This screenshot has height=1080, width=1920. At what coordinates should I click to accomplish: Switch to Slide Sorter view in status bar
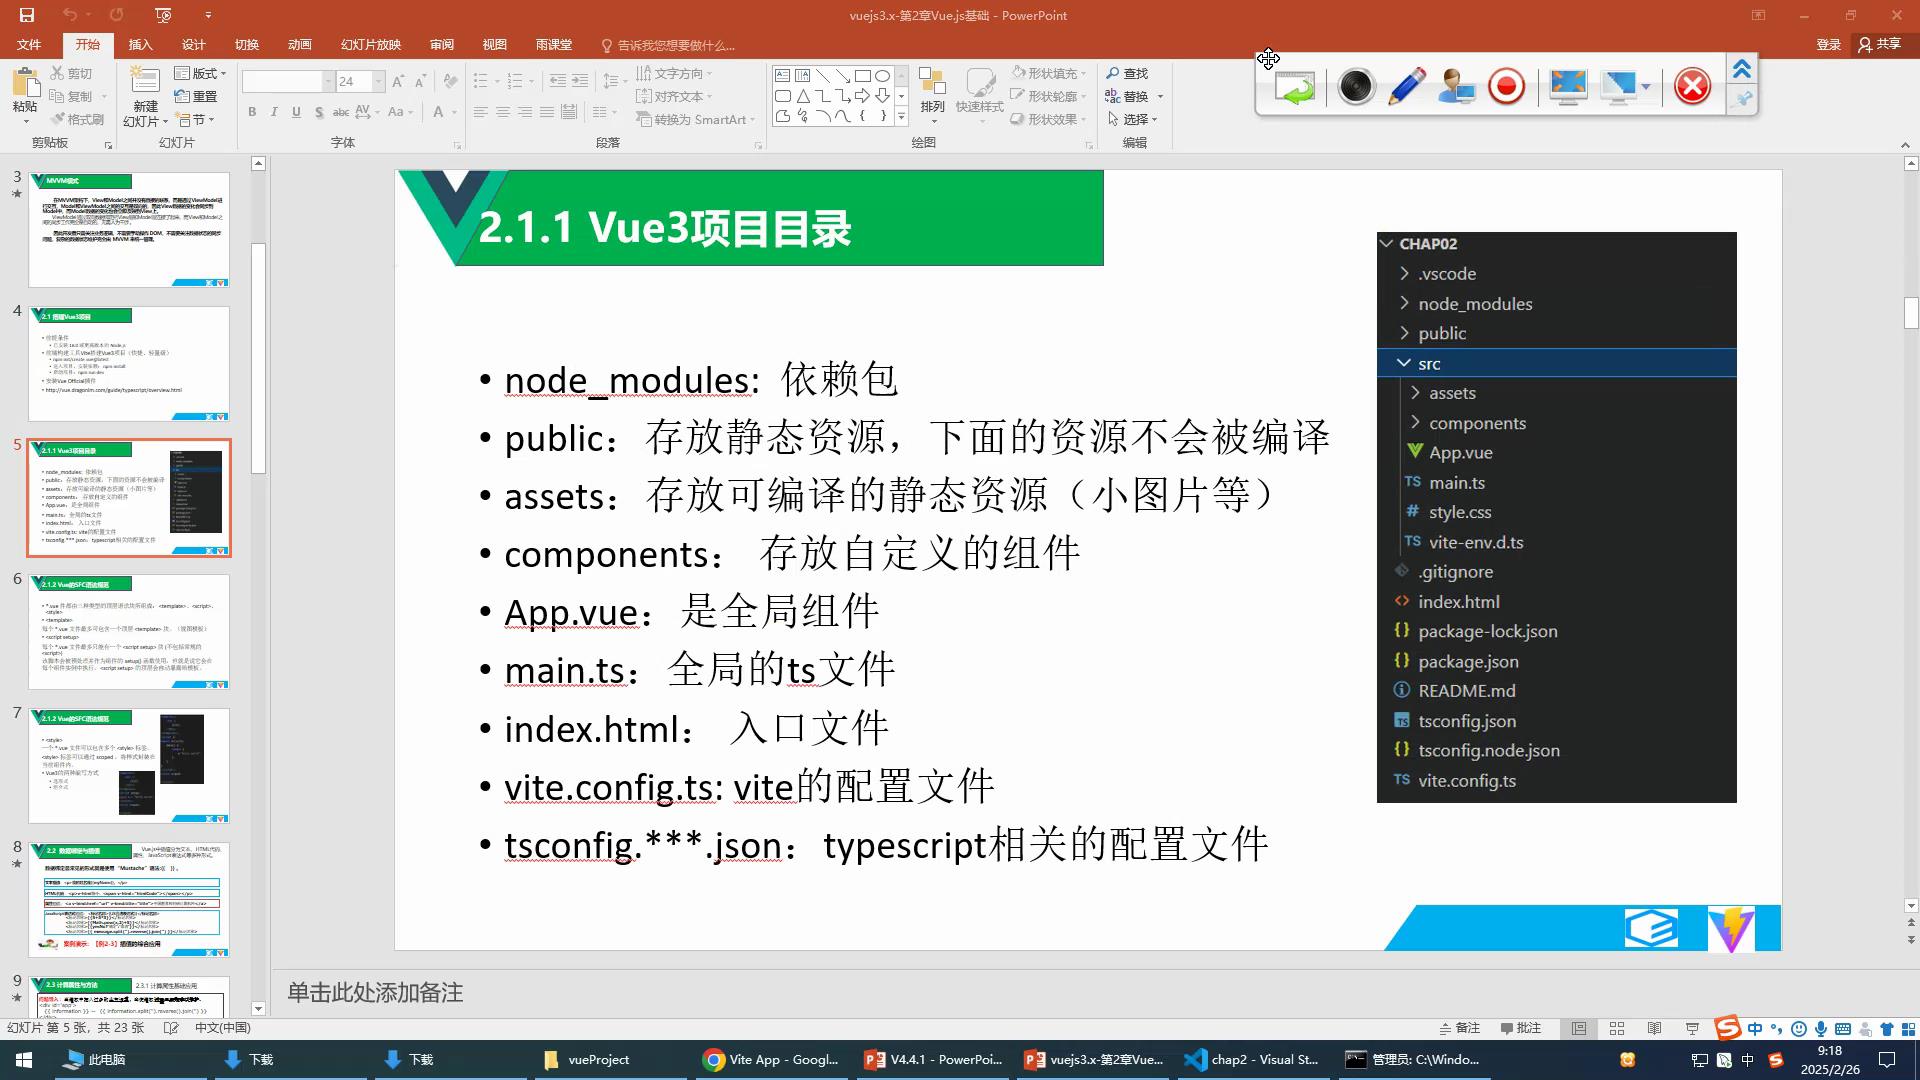click(1617, 1028)
